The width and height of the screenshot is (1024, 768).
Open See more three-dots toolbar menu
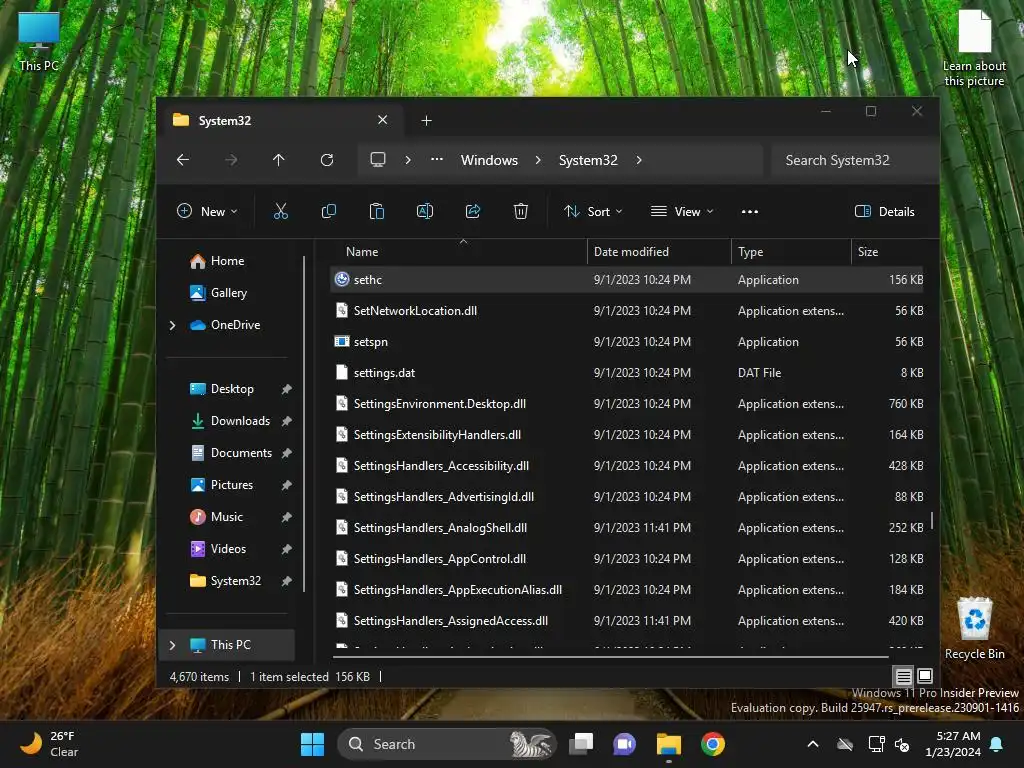tap(750, 212)
